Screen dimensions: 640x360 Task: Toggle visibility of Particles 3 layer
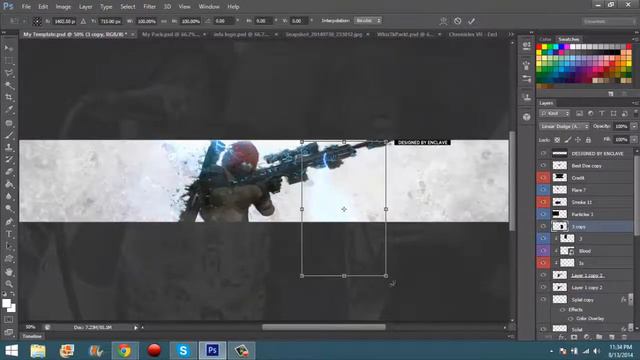pos(543,214)
